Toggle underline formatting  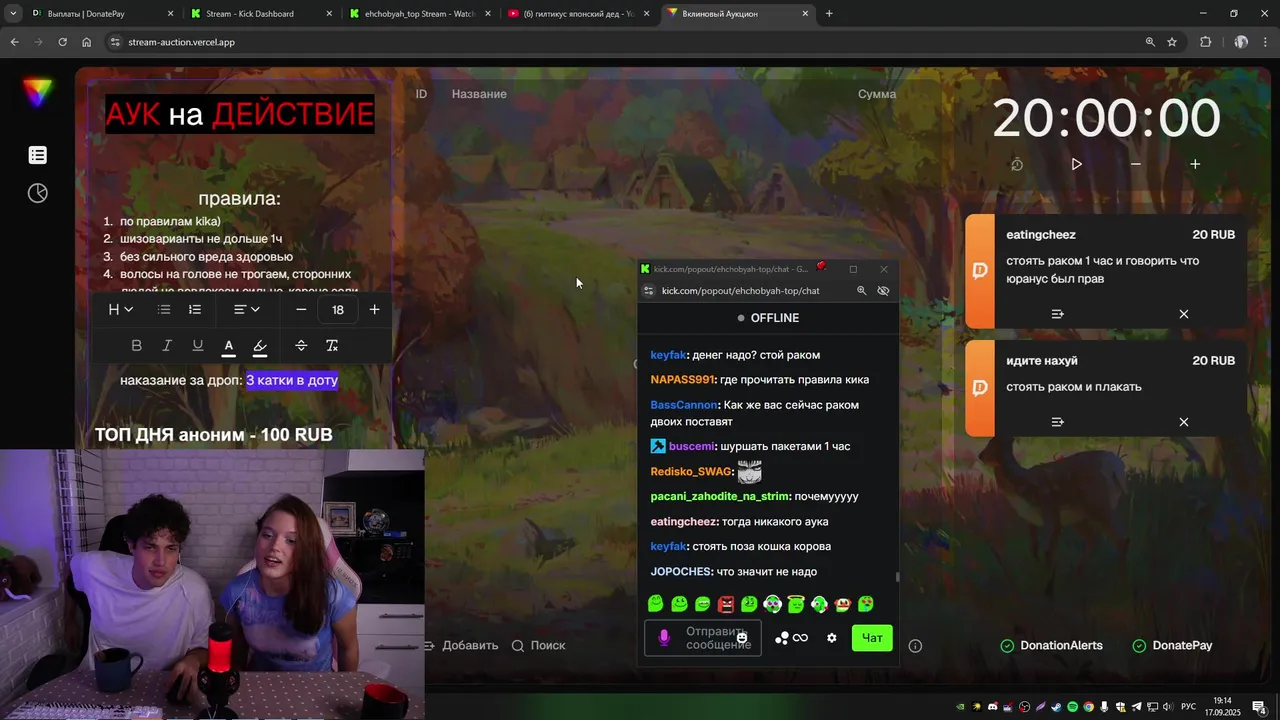(198, 346)
